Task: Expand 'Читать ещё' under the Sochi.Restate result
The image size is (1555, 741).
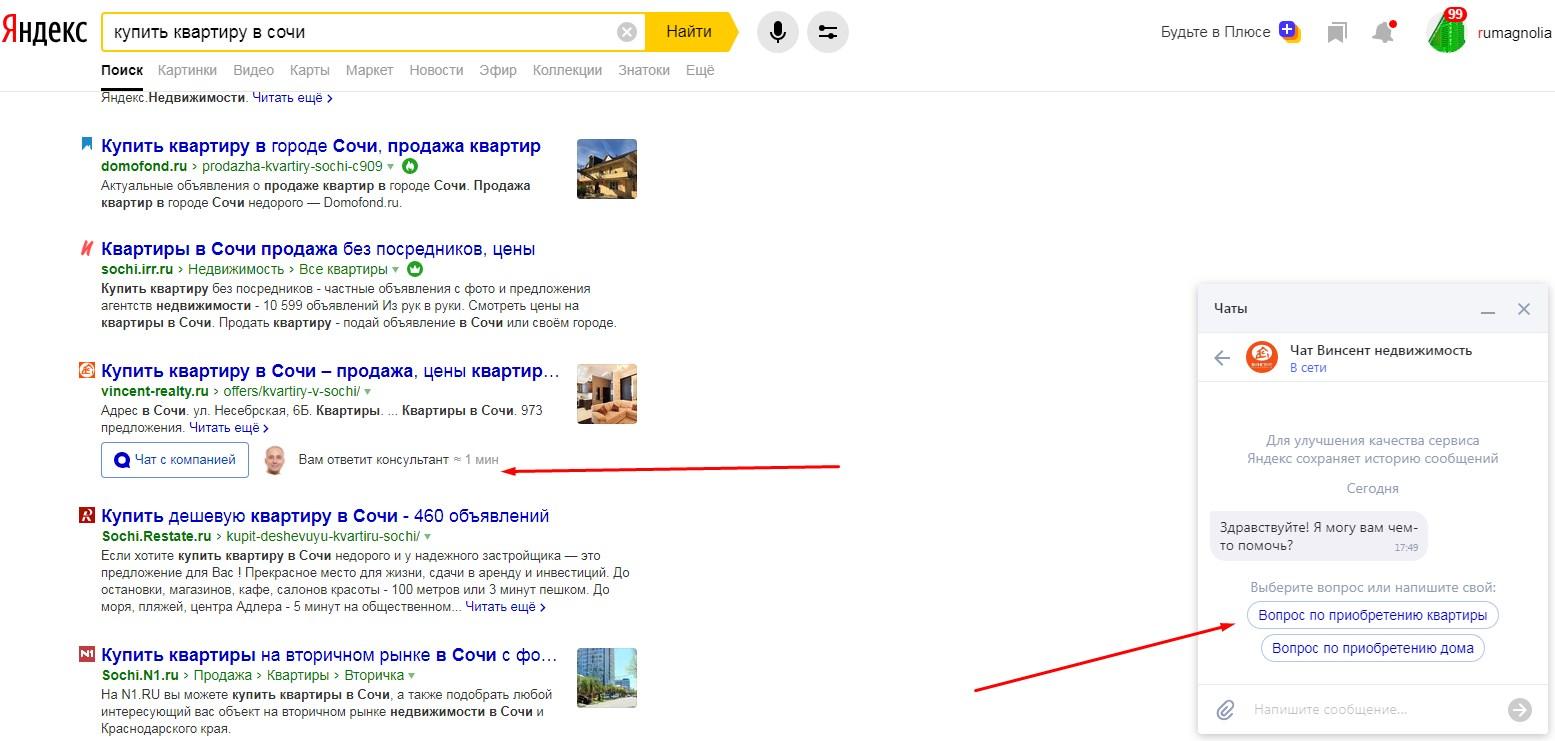Action: (505, 606)
